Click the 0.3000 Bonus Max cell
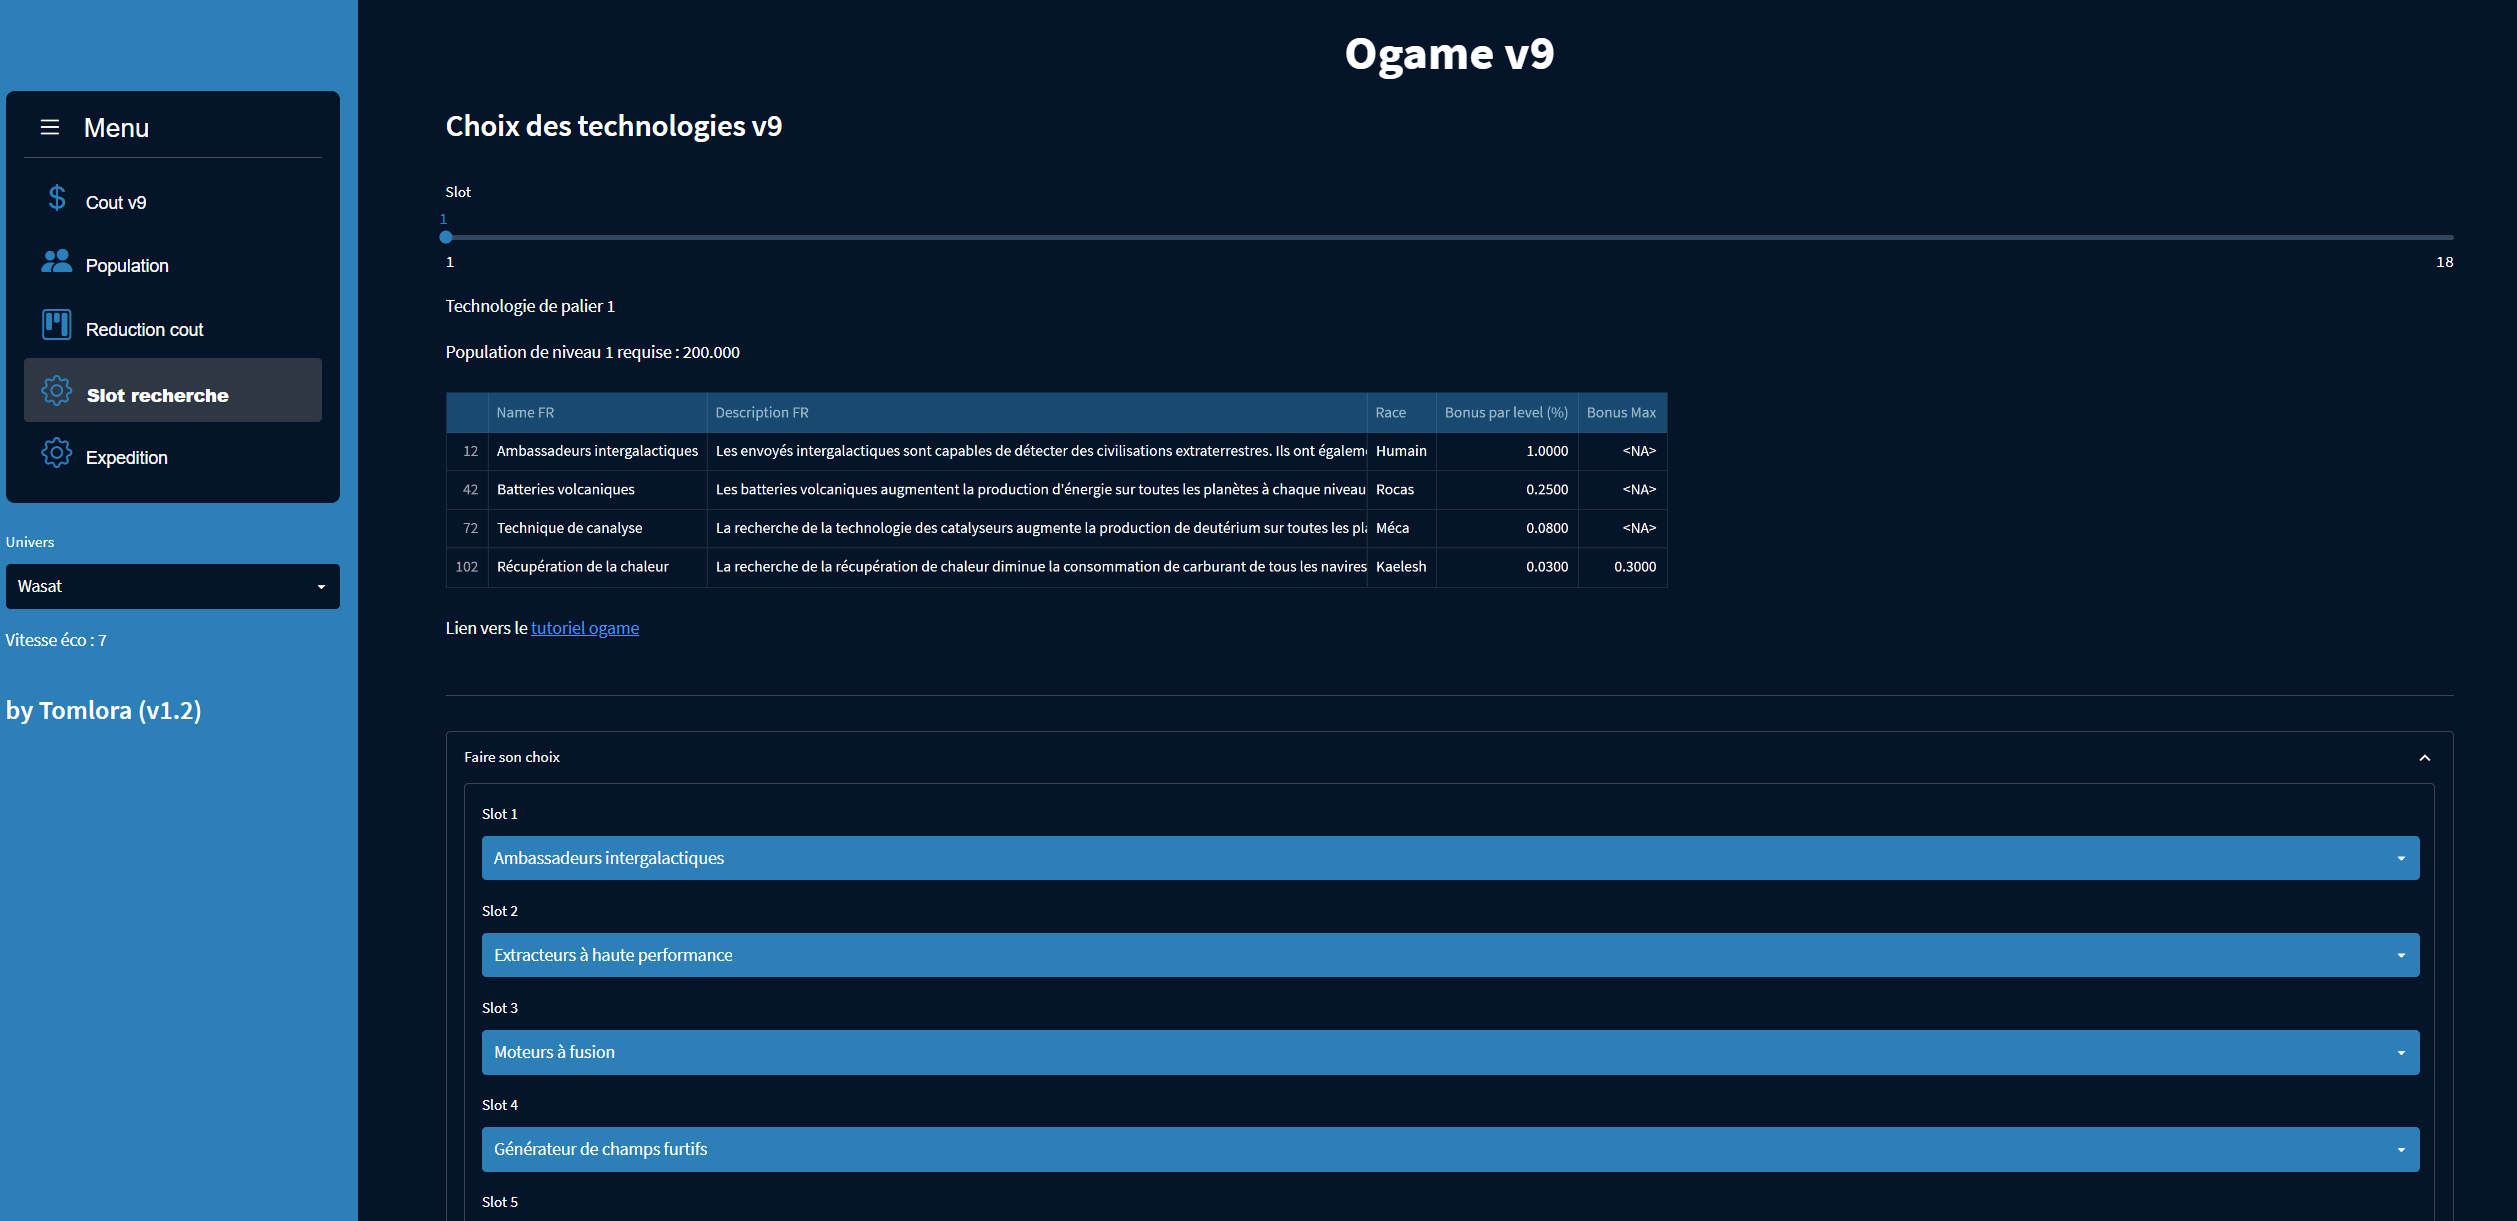Viewport: 2517px width, 1221px height. [x=1622, y=566]
